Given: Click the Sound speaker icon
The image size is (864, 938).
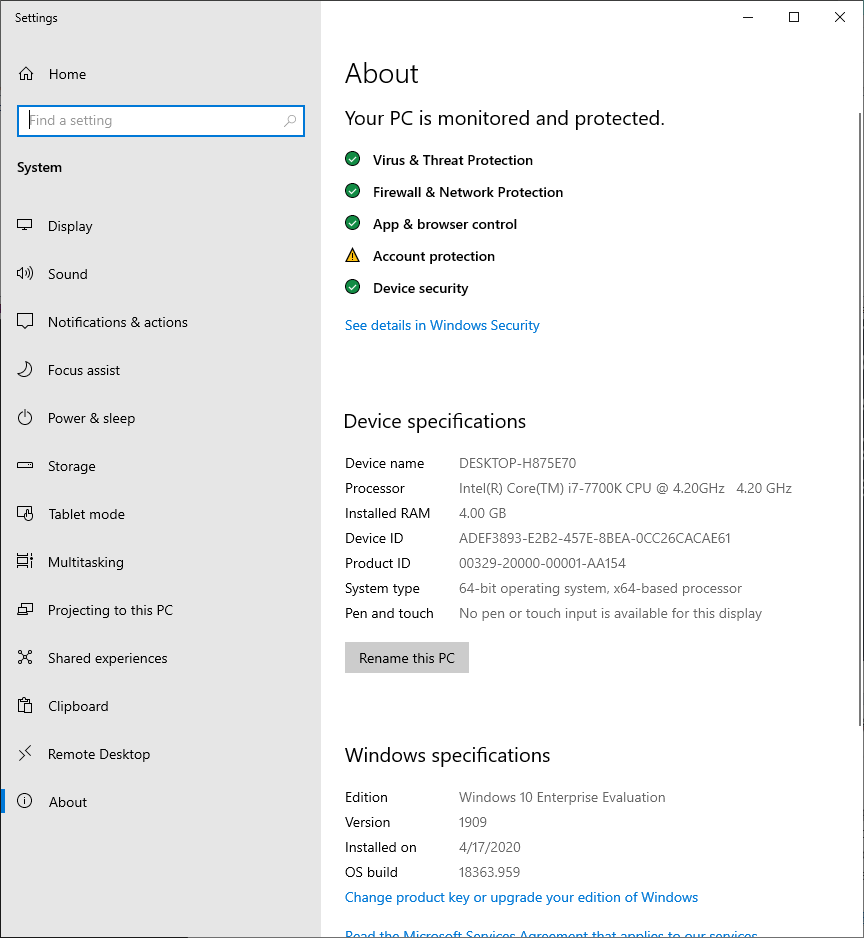Looking at the screenshot, I should 26,274.
